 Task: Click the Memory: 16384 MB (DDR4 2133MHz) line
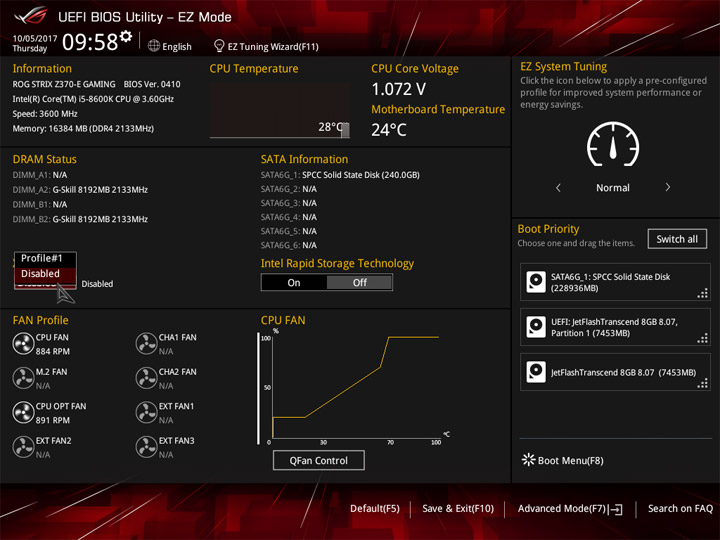[83, 129]
